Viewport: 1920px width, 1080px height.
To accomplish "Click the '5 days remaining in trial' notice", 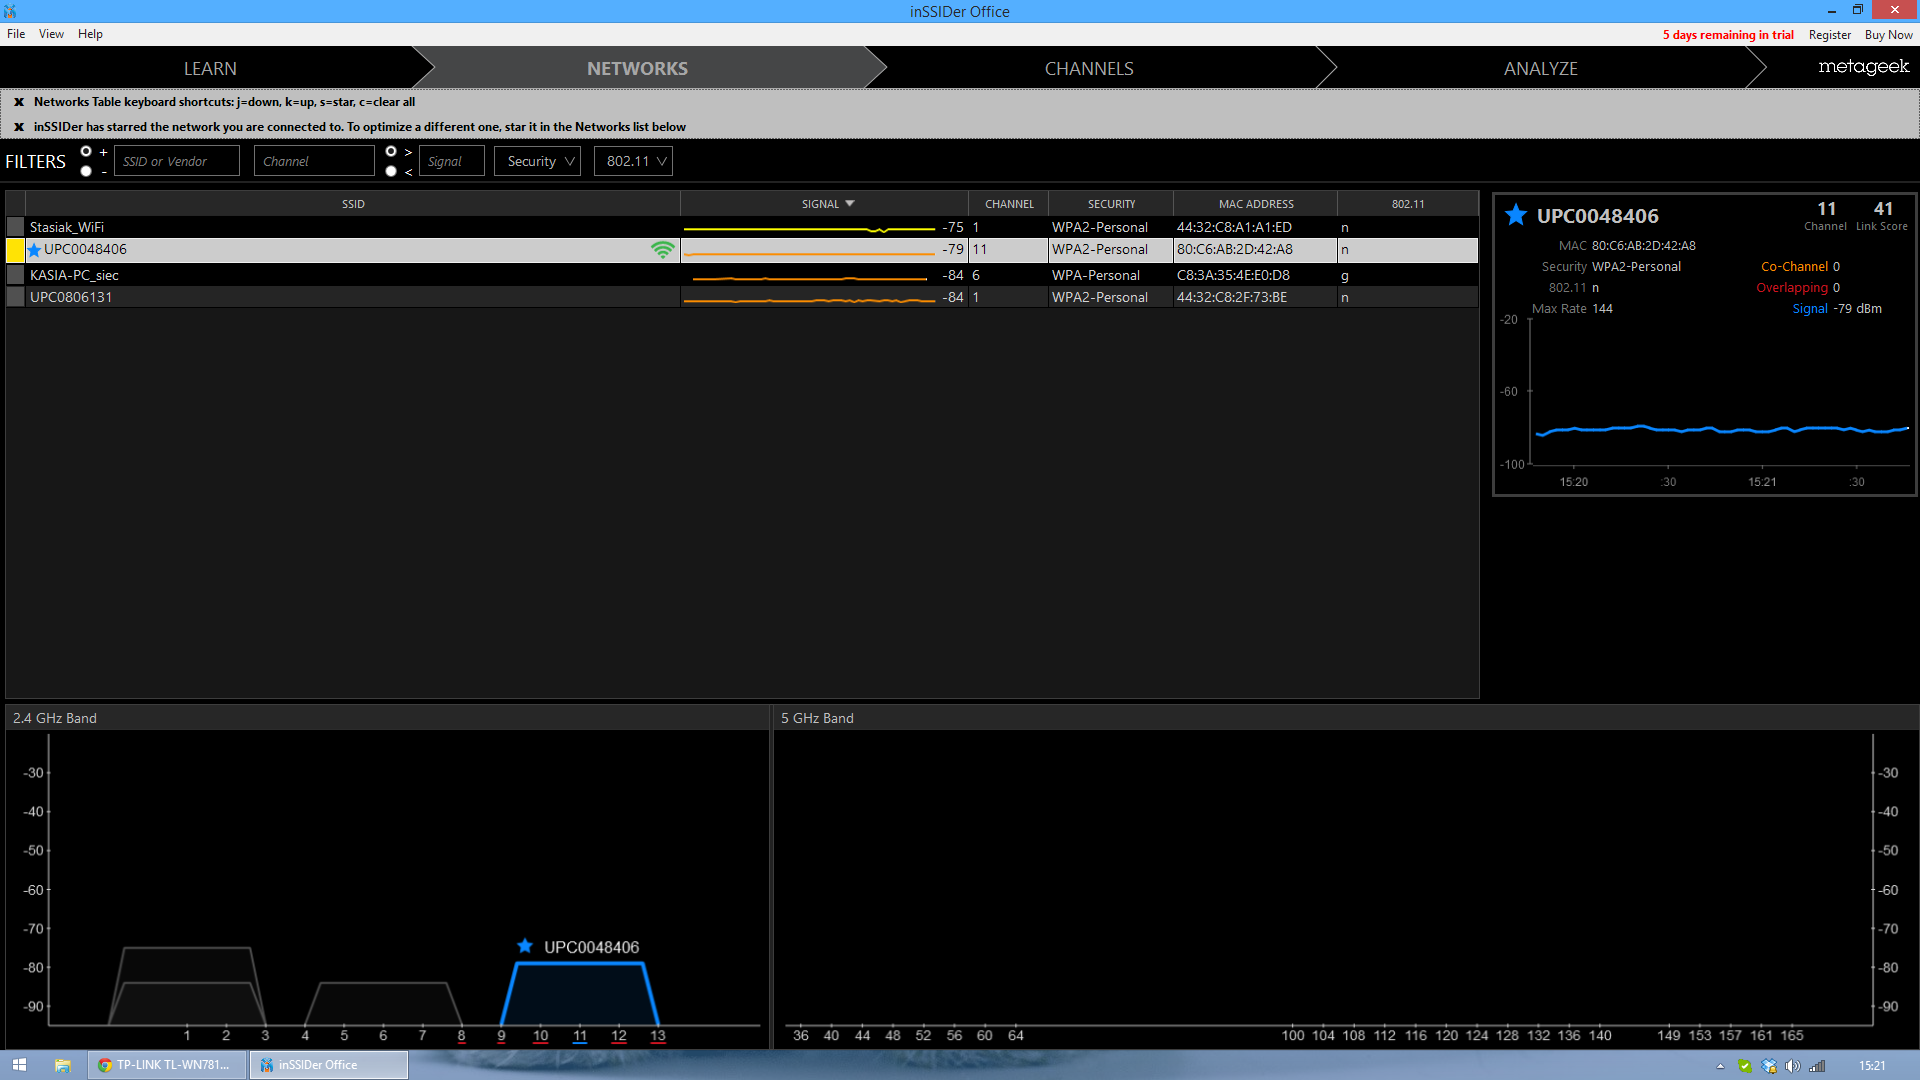I will 1728,35.
